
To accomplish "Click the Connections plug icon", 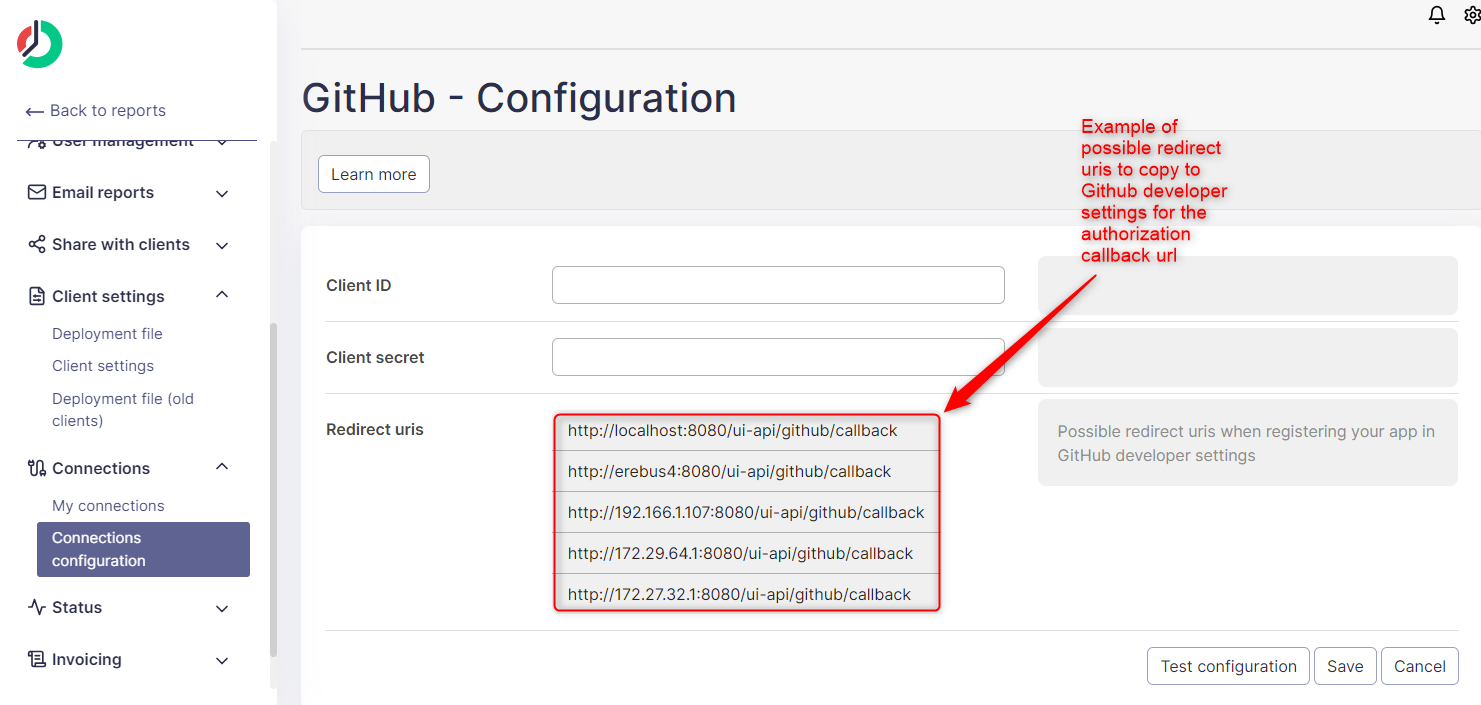I will 37,468.
